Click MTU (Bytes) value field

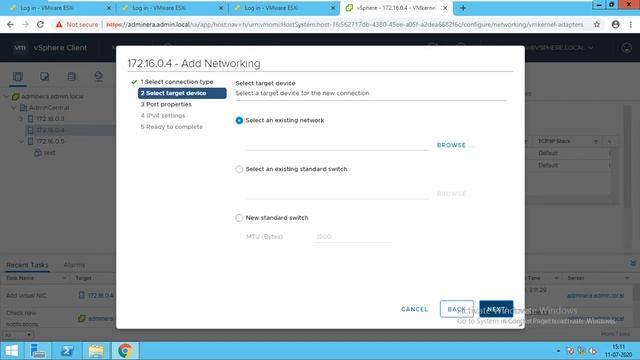click(351, 237)
